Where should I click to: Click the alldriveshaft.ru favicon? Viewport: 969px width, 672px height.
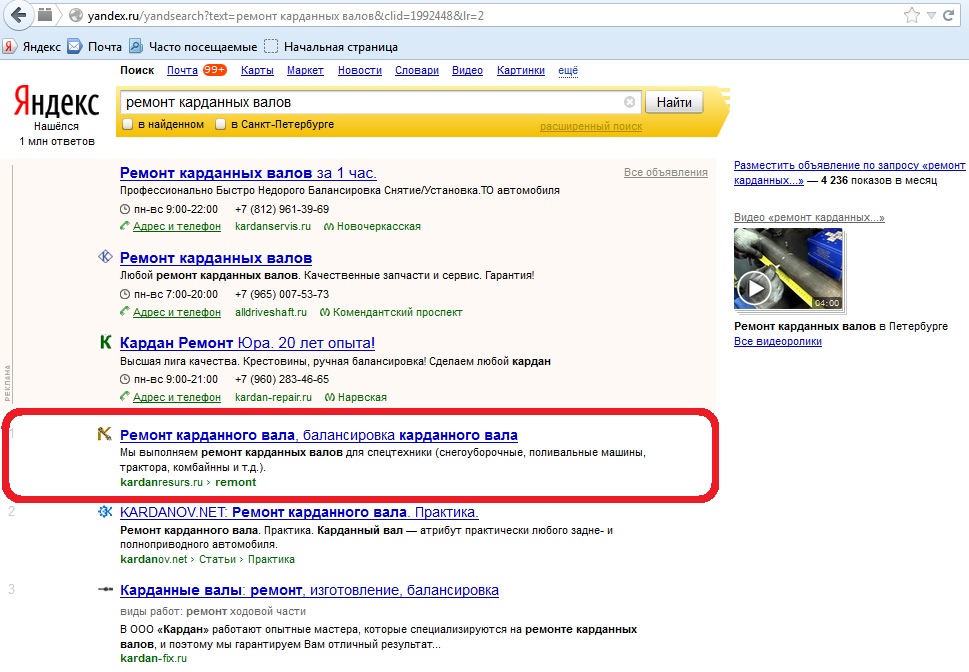click(105, 257)
